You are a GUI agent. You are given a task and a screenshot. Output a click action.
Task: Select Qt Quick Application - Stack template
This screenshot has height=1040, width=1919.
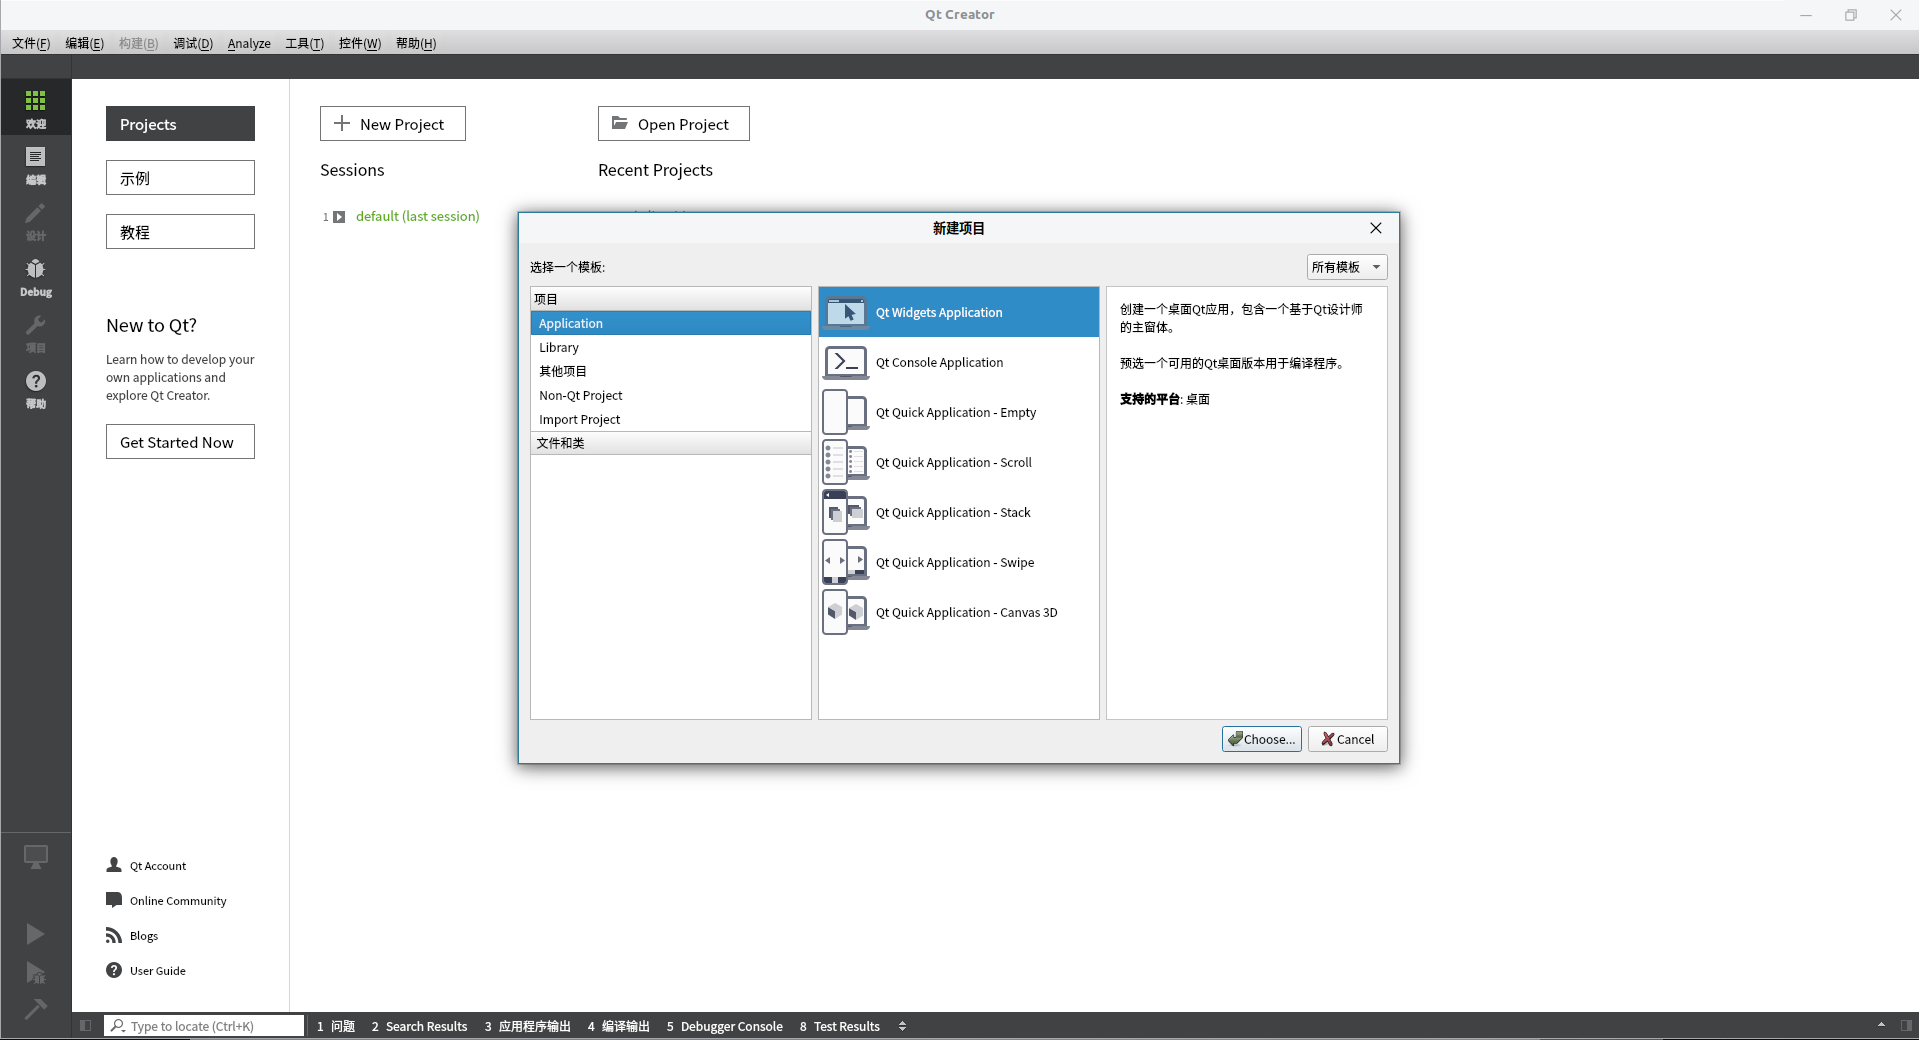[x=959, y=512]
